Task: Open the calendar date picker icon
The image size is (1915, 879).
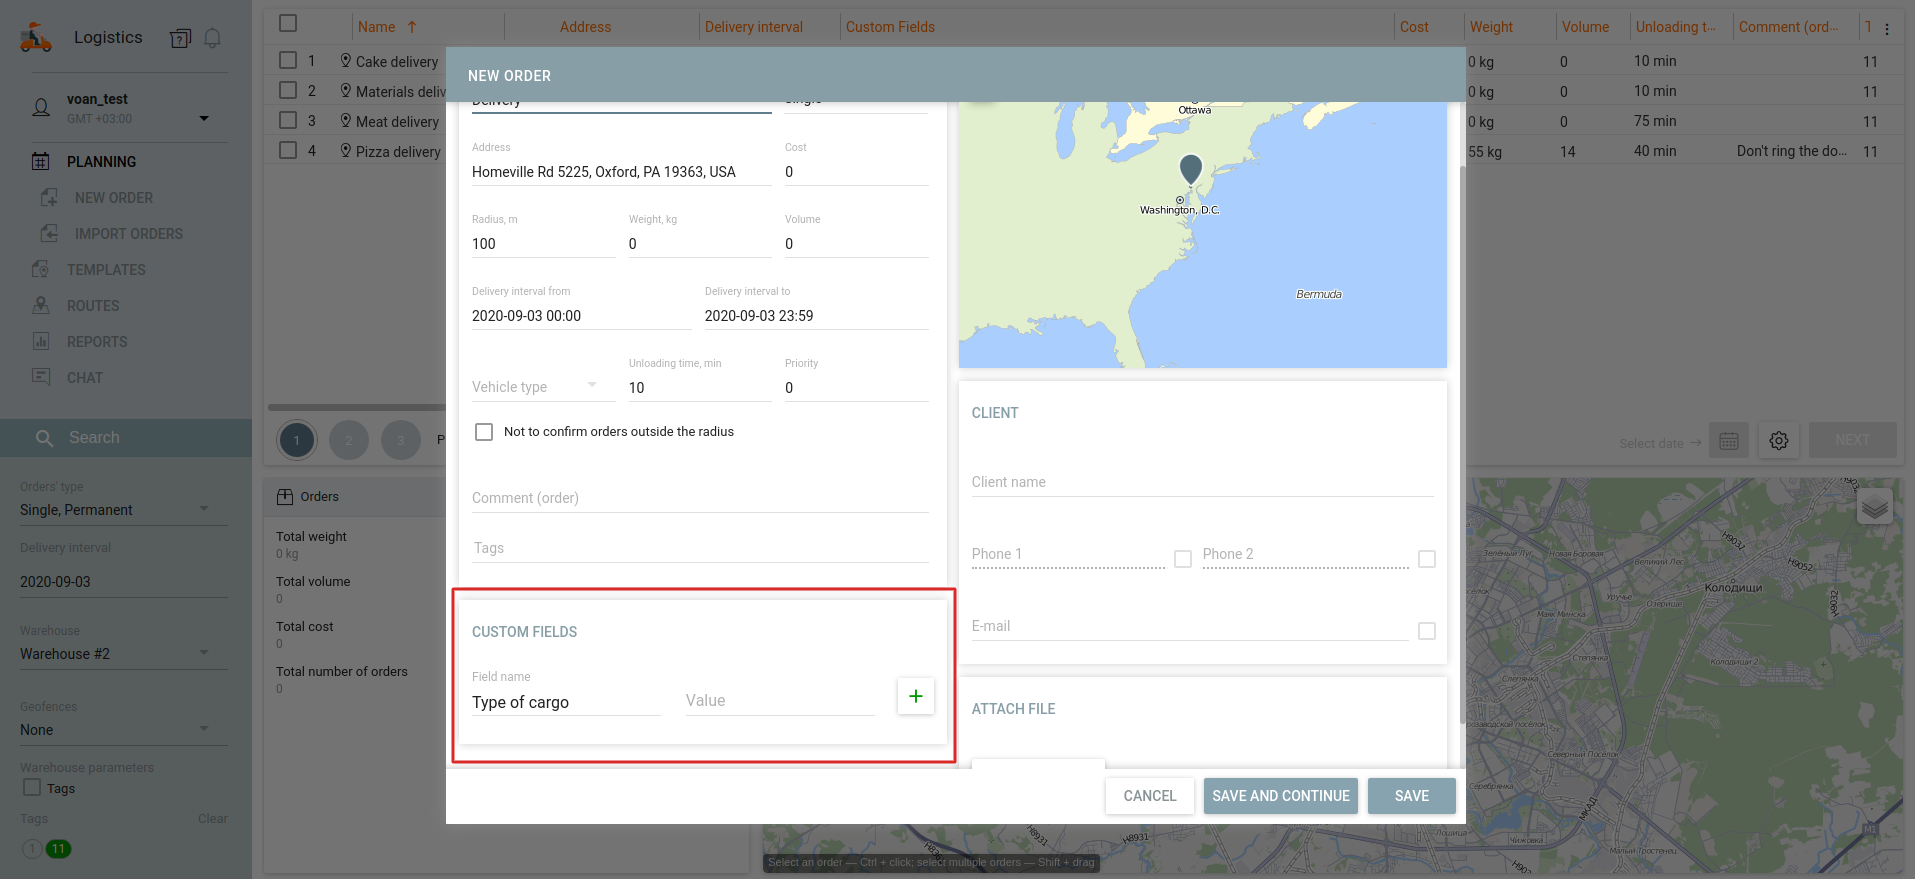Action: coord(1728,441)
